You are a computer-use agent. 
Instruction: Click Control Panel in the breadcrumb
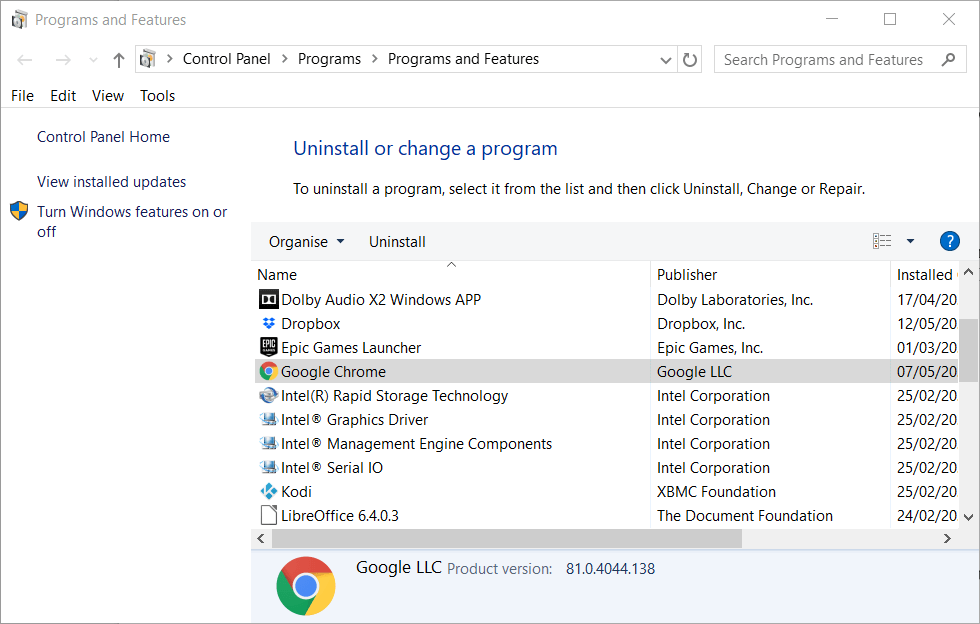[x=226, y=59]
